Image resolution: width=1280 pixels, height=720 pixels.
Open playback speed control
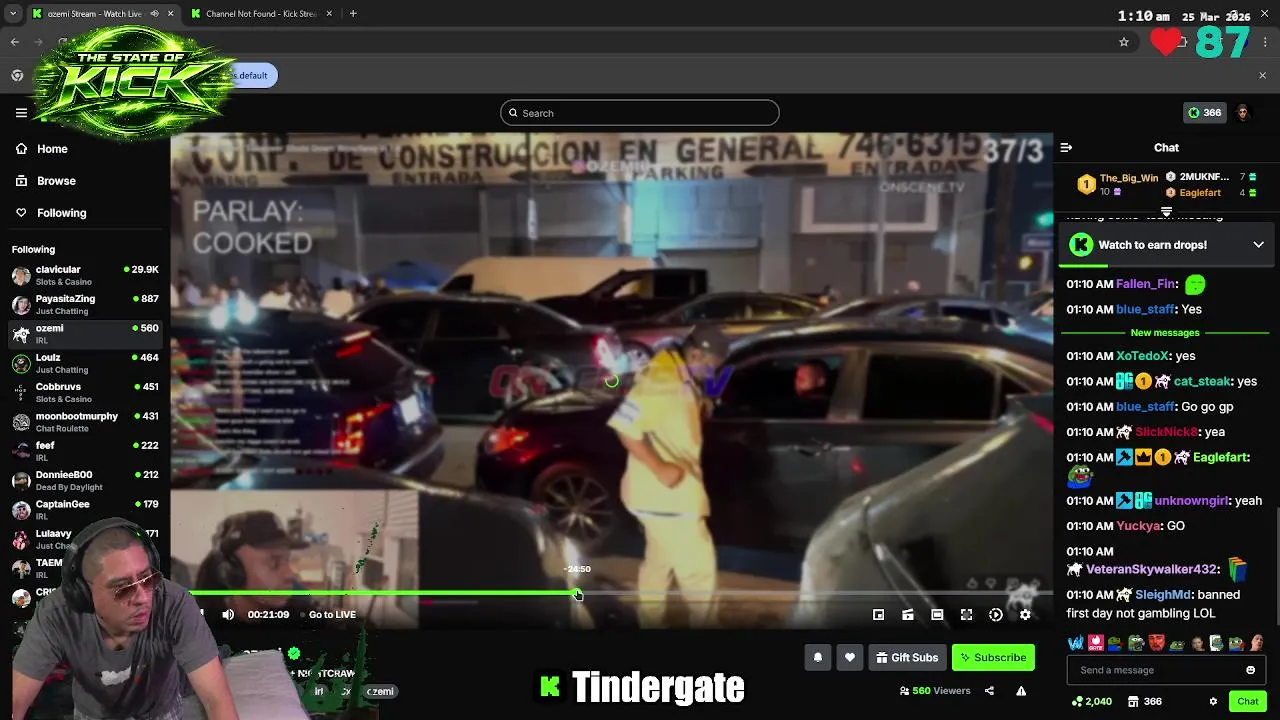pos(996,615)
